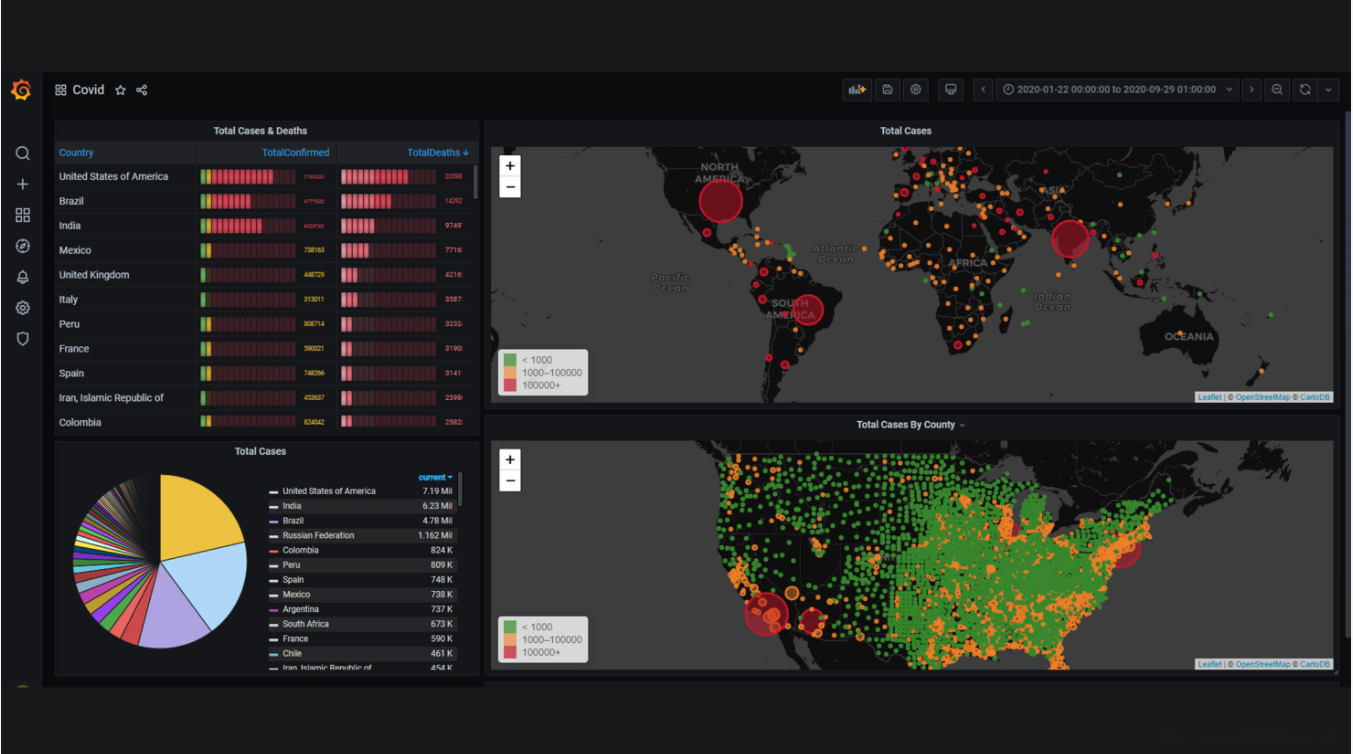Toggle Chile series in pie legend

291,654
